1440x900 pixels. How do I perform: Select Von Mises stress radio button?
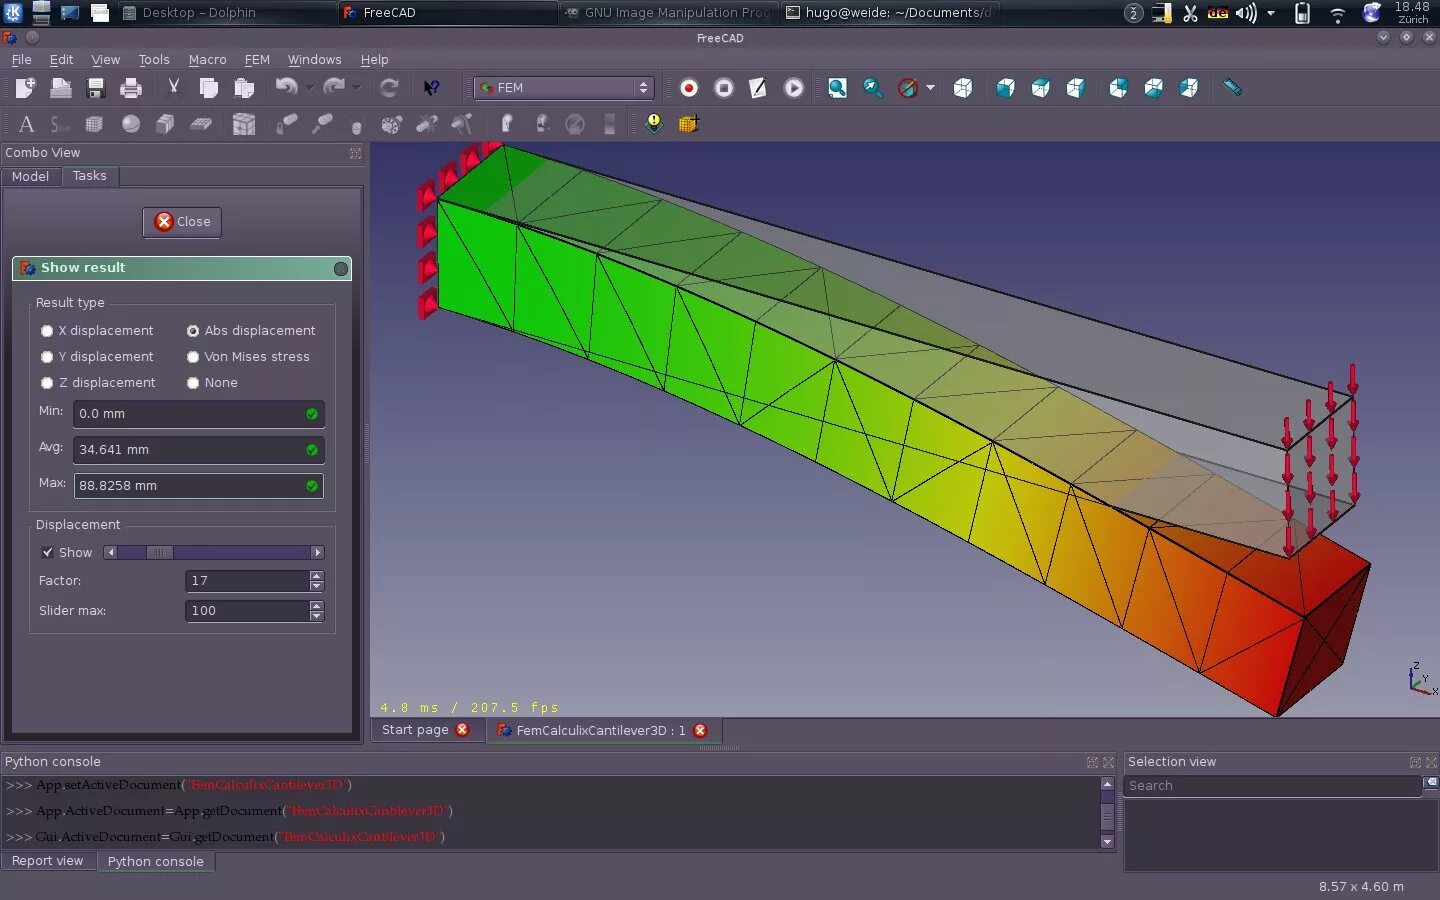pyautogui.click(x=193, y=357)
